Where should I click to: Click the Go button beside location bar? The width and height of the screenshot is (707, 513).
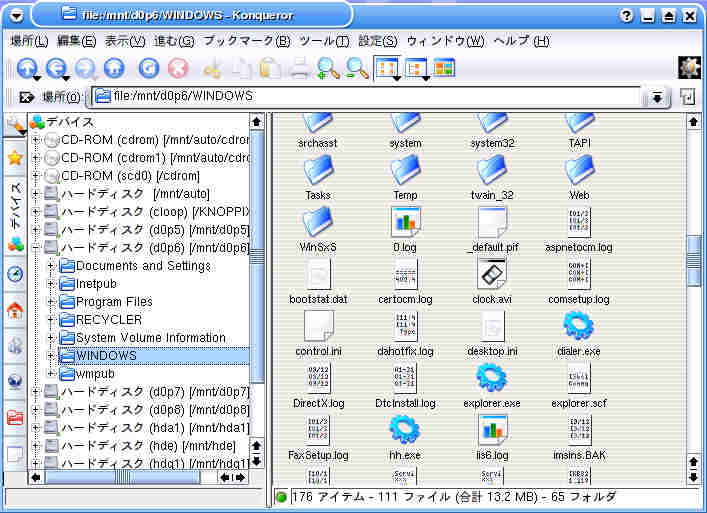coord(687,97)
